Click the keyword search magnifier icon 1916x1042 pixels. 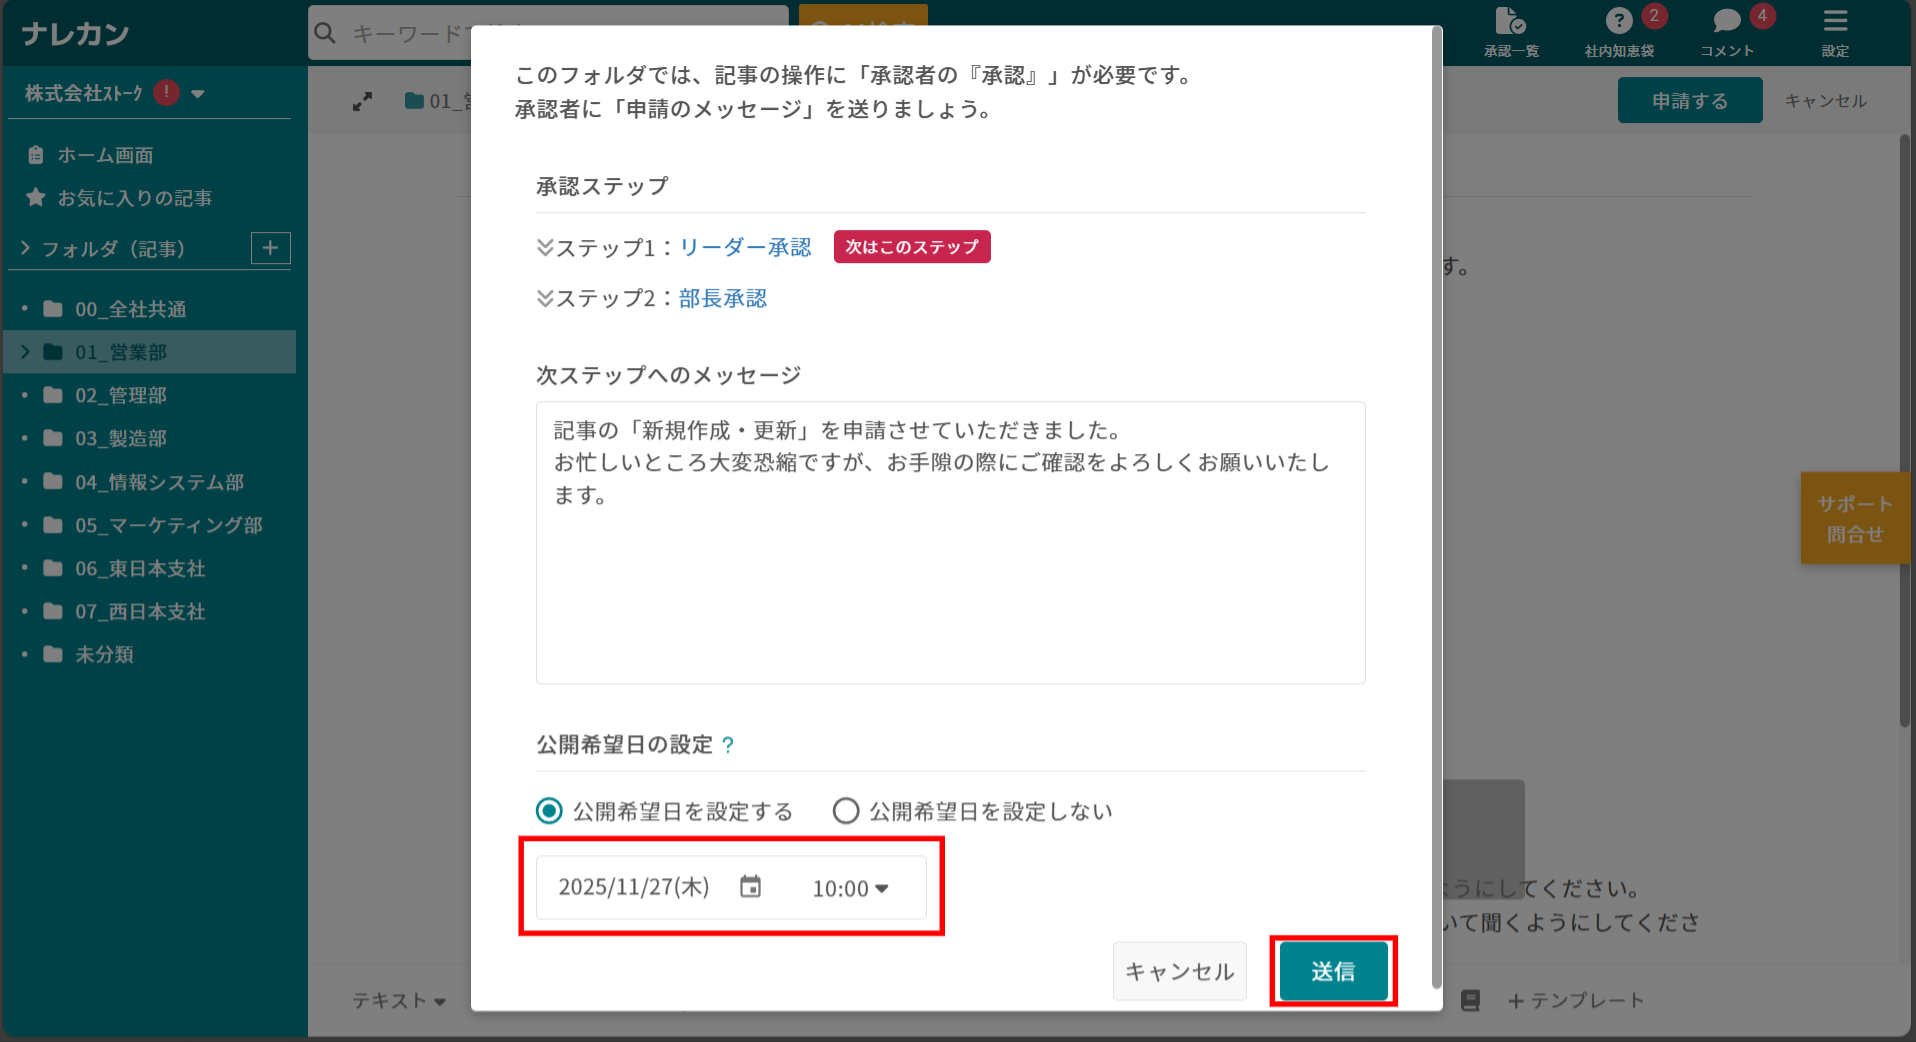tap(325, 32)
